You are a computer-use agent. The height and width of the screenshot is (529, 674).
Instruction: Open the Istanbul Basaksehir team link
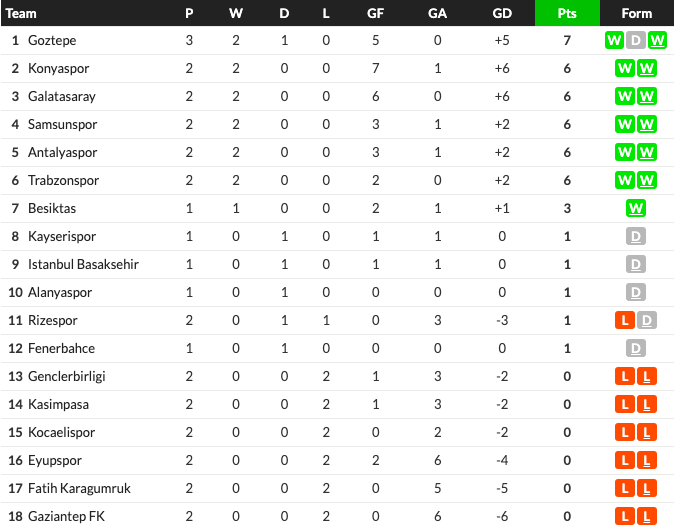(83, 264)
